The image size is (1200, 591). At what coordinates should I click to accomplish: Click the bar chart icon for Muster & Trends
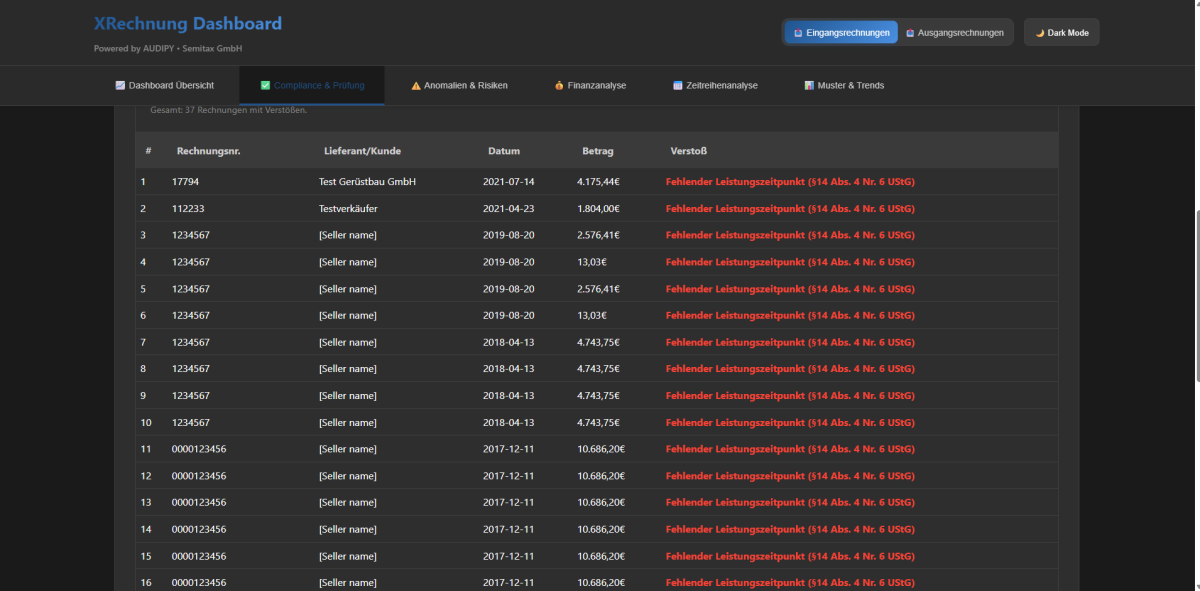809,86
